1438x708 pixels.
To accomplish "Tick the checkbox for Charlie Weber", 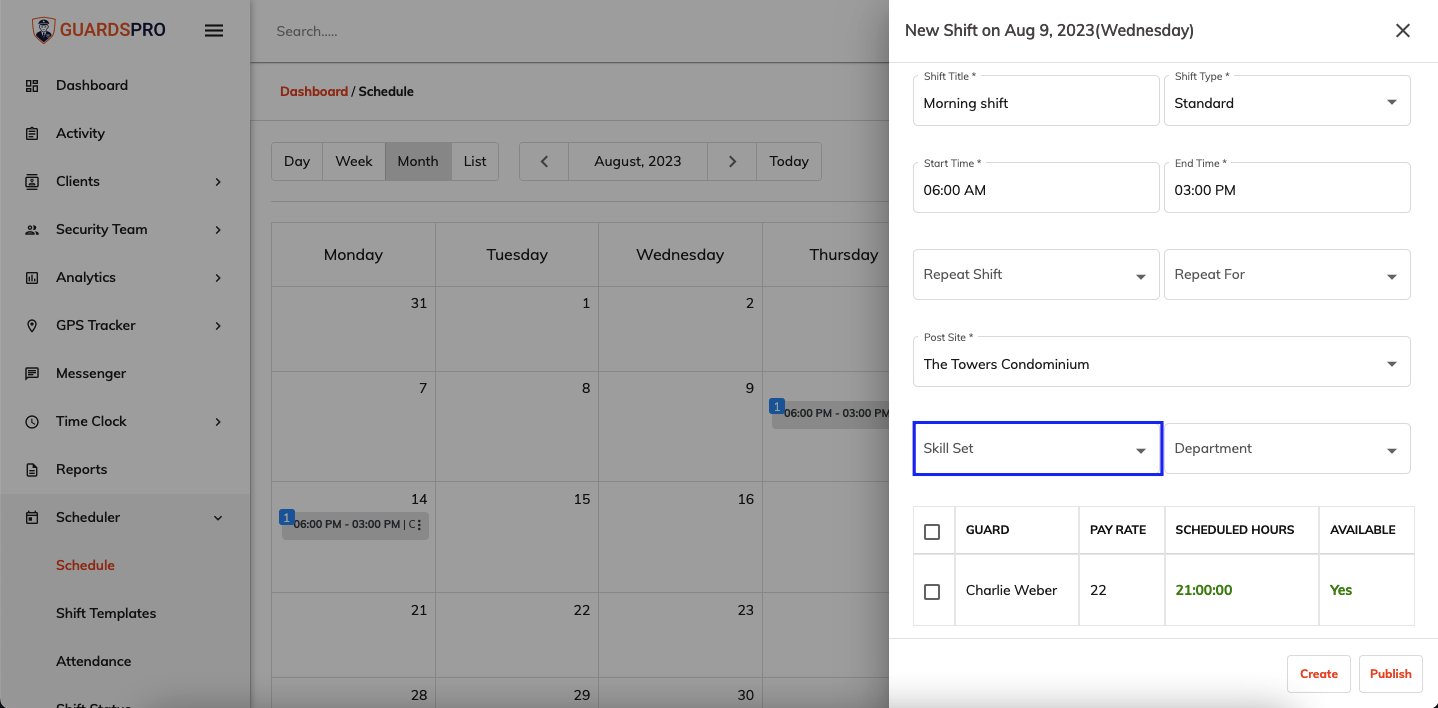I will [x=932, y=591].
